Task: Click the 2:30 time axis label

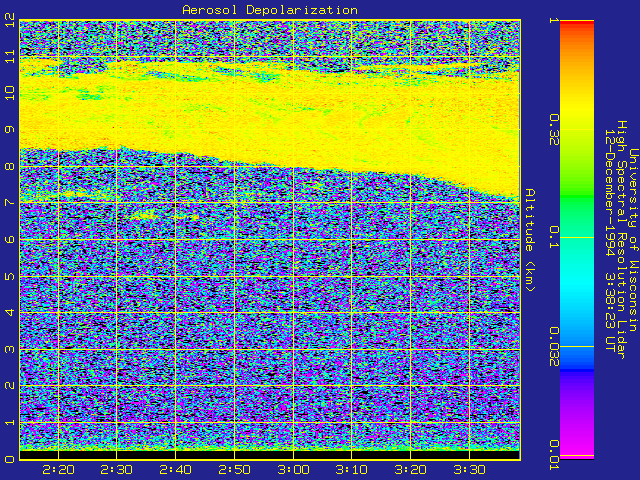Action: pos(117,470)
